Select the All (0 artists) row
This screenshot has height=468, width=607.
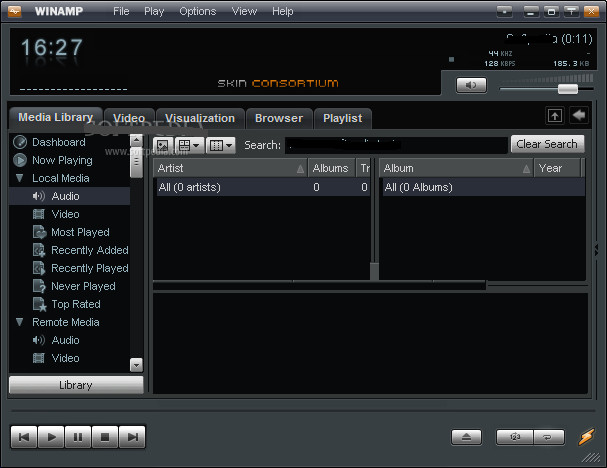pos(262,187)
